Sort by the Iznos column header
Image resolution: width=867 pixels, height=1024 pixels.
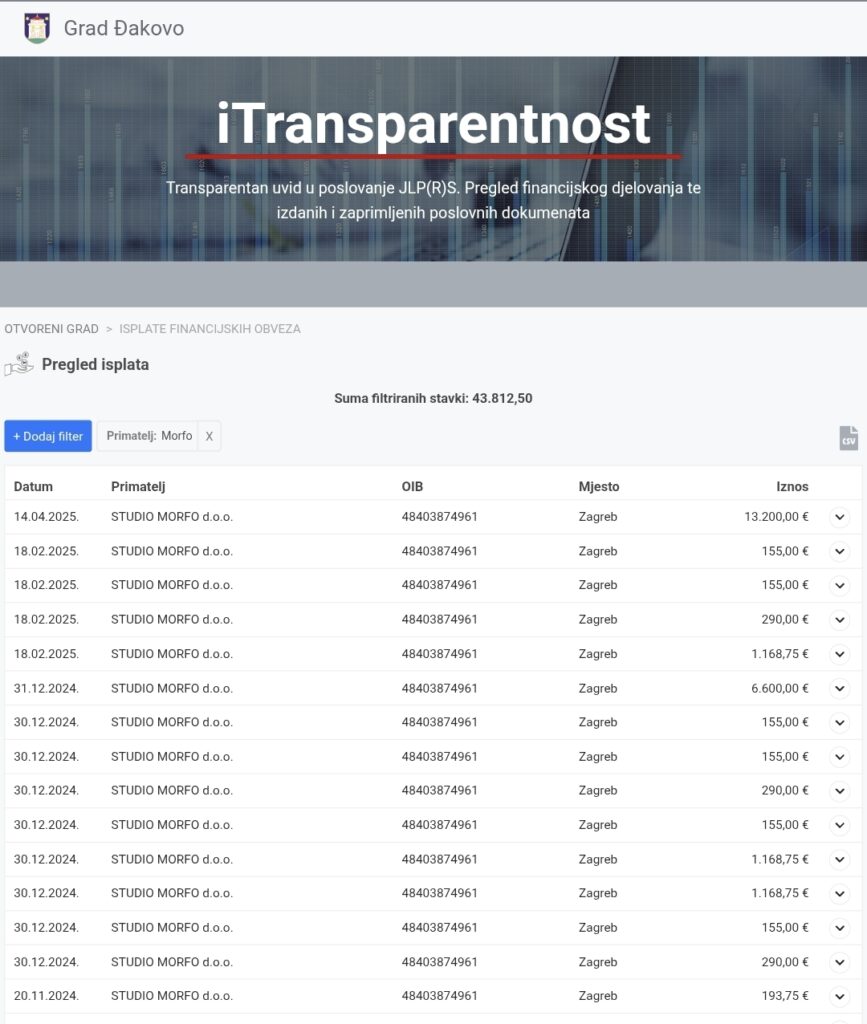(792, 487)
